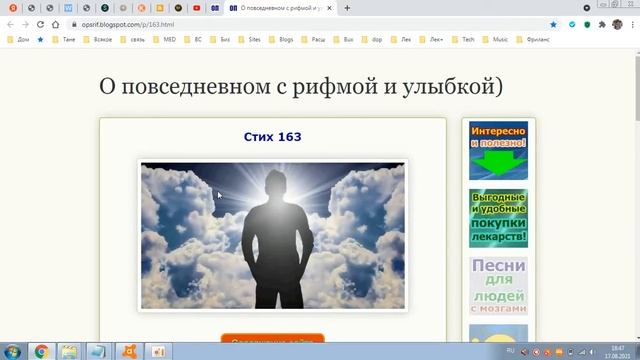Open a new browser tab
This screenshot has width=640, height=360.
click(x=347, y=8)
